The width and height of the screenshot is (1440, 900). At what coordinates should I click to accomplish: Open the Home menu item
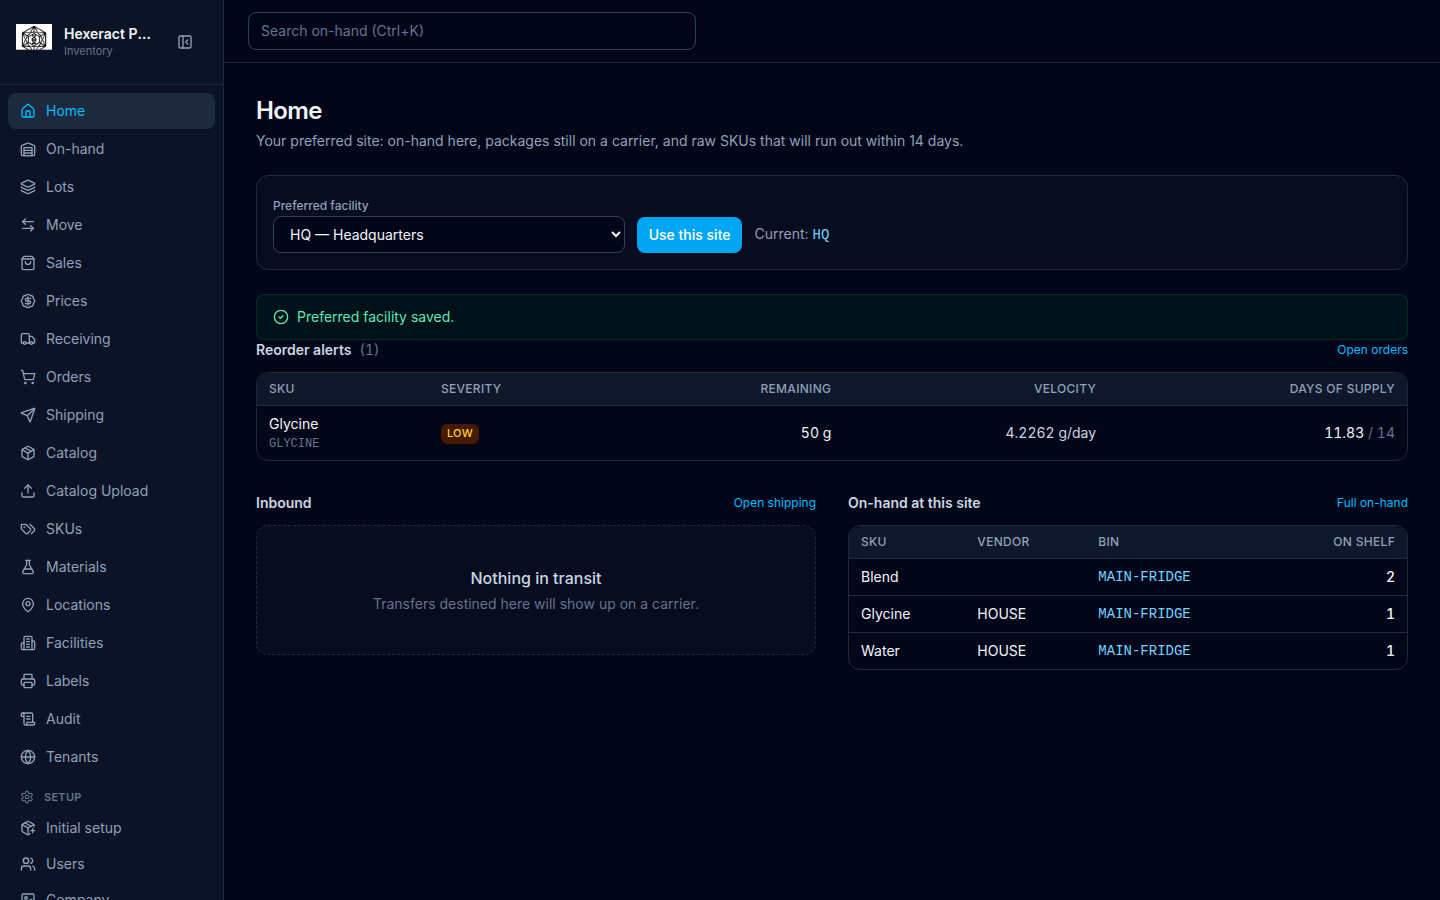[x=111, y=111]
